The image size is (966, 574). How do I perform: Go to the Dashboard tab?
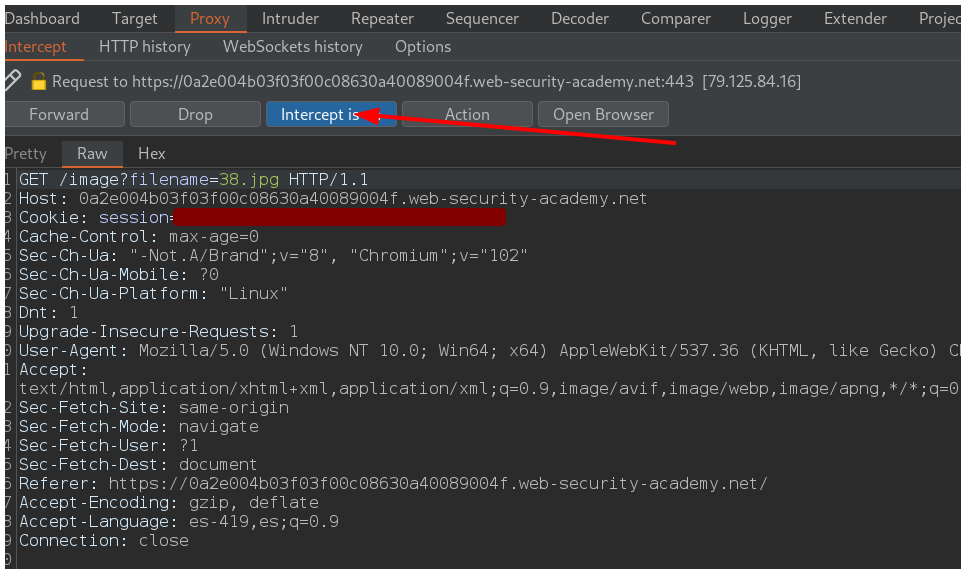[x=41, y=18]
